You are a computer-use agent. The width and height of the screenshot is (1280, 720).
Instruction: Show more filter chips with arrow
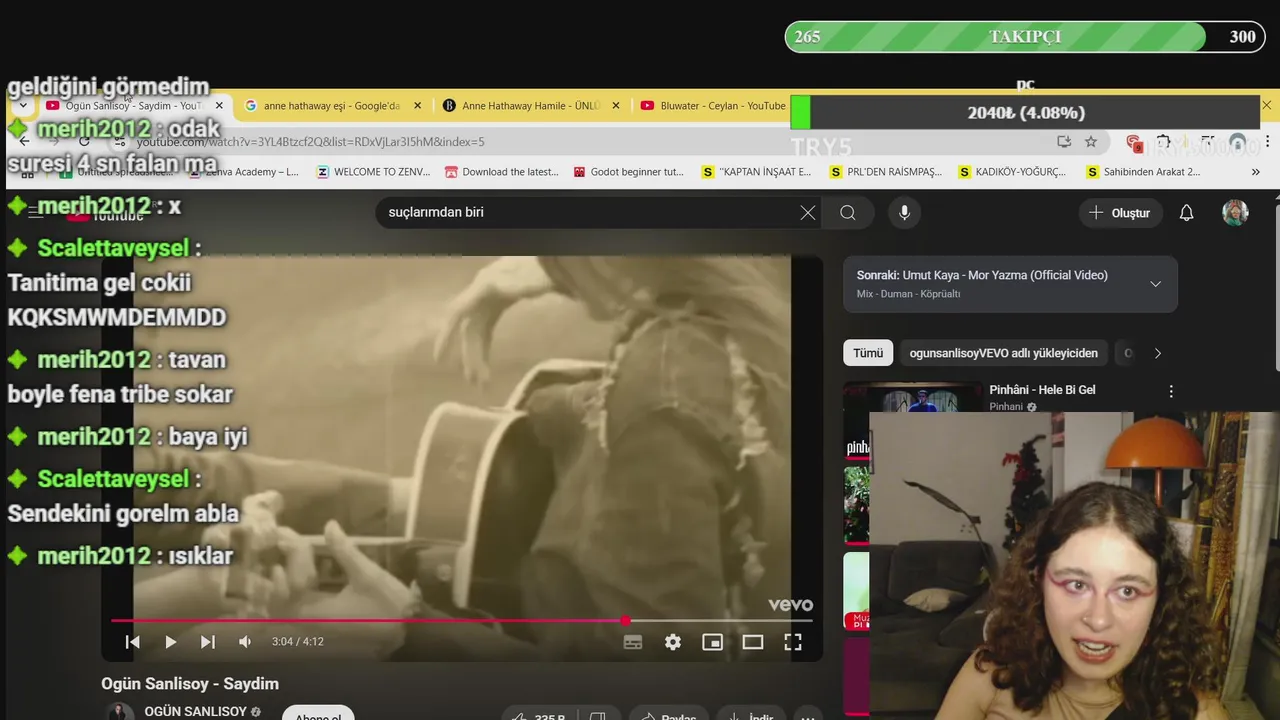(1158, 353)
